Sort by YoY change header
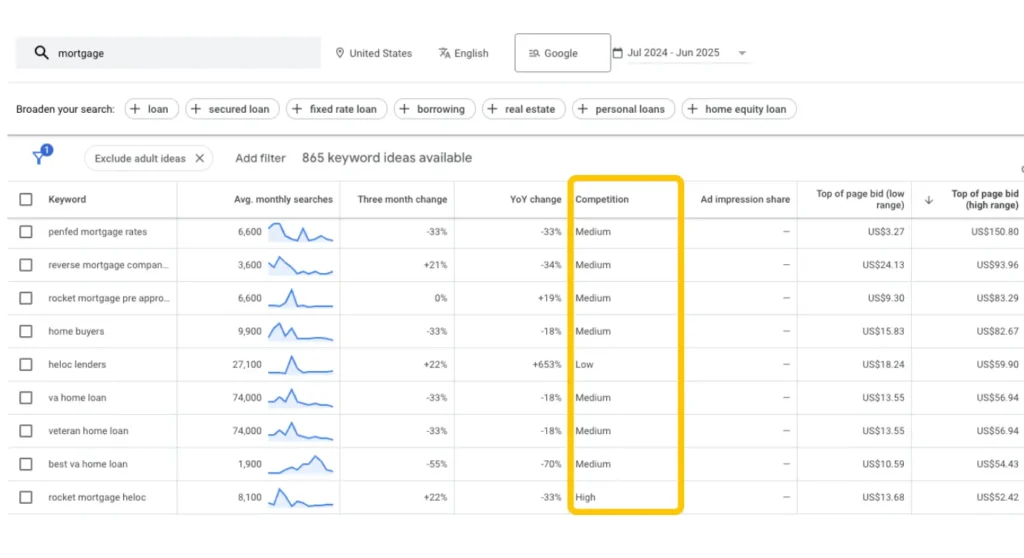 (535, 199)
